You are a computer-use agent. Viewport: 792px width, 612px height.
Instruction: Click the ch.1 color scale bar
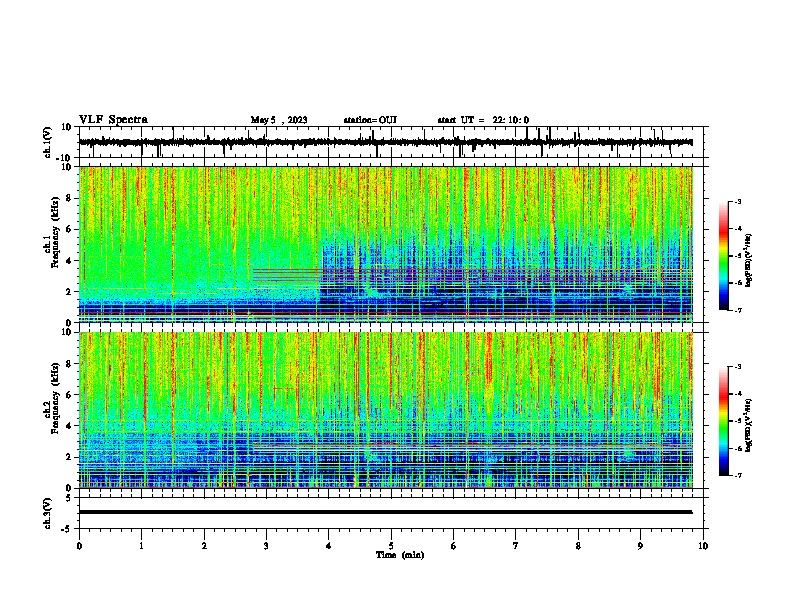pos(724,256)
